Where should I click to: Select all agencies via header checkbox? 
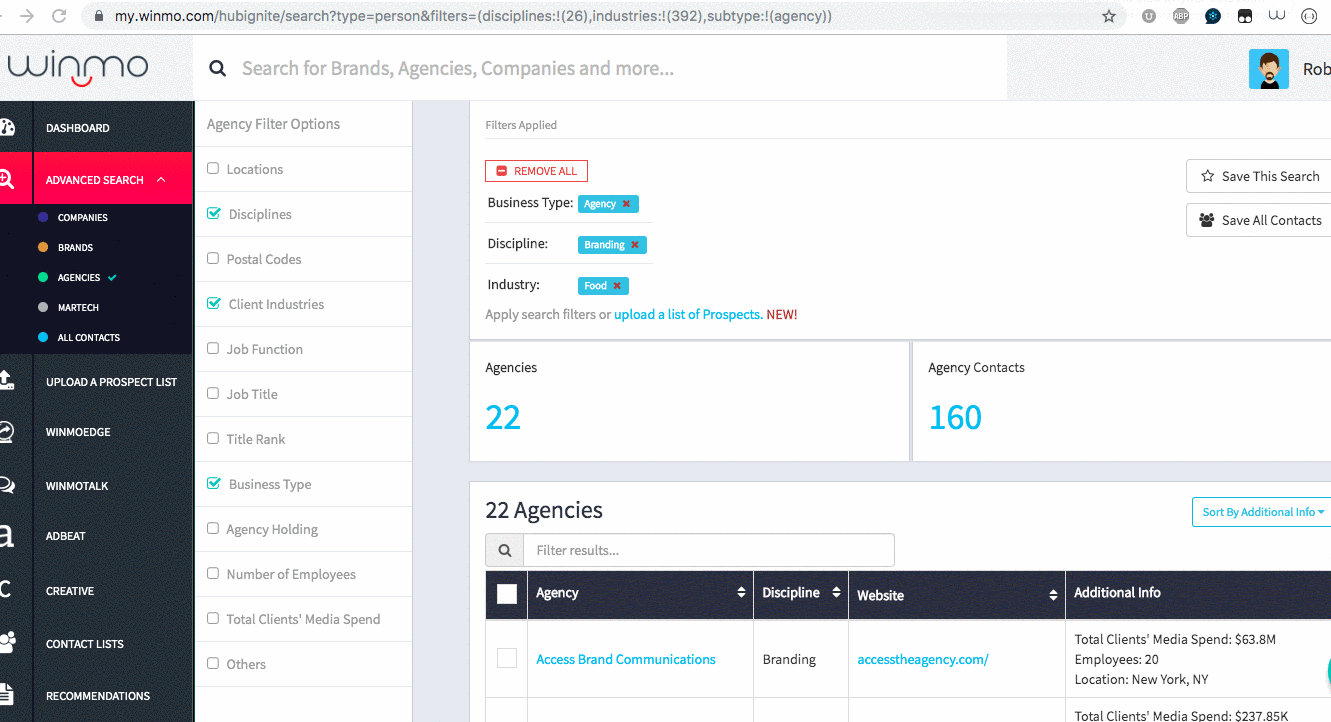[x=507, y=594]
